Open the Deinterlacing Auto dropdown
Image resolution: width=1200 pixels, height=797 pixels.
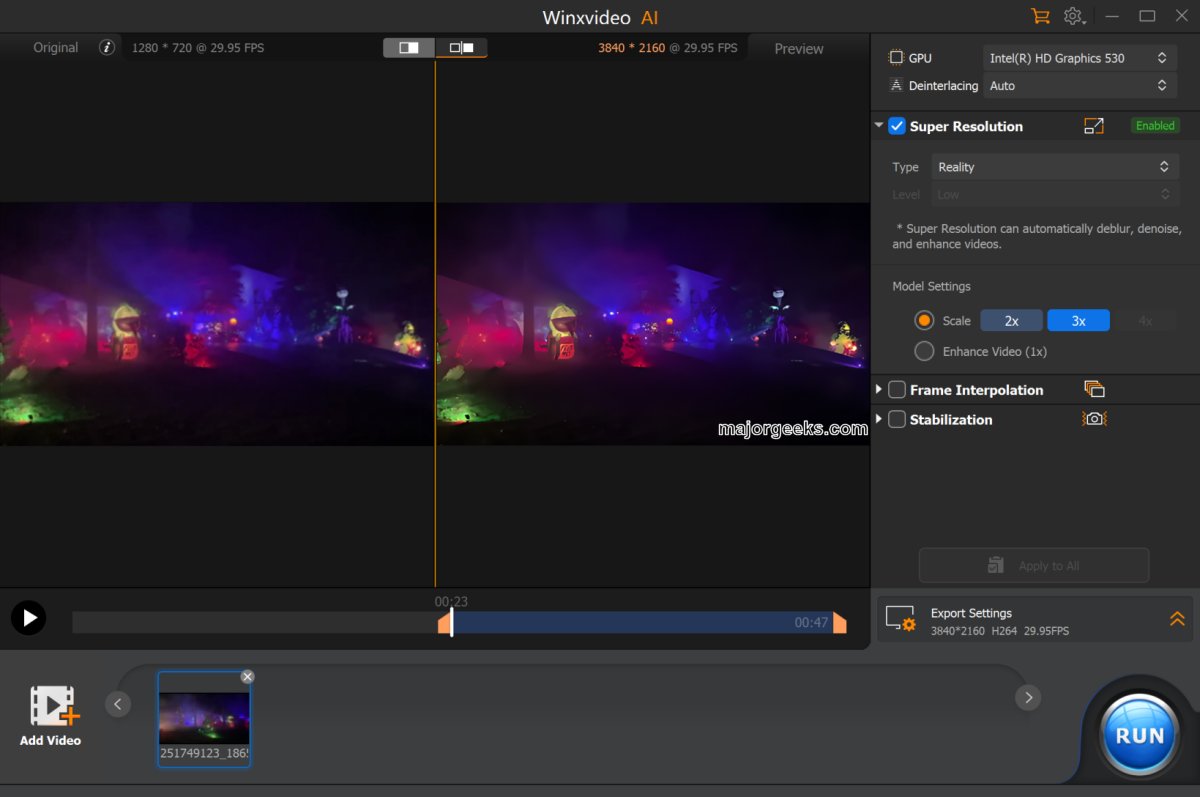[x=1080, y=86]
